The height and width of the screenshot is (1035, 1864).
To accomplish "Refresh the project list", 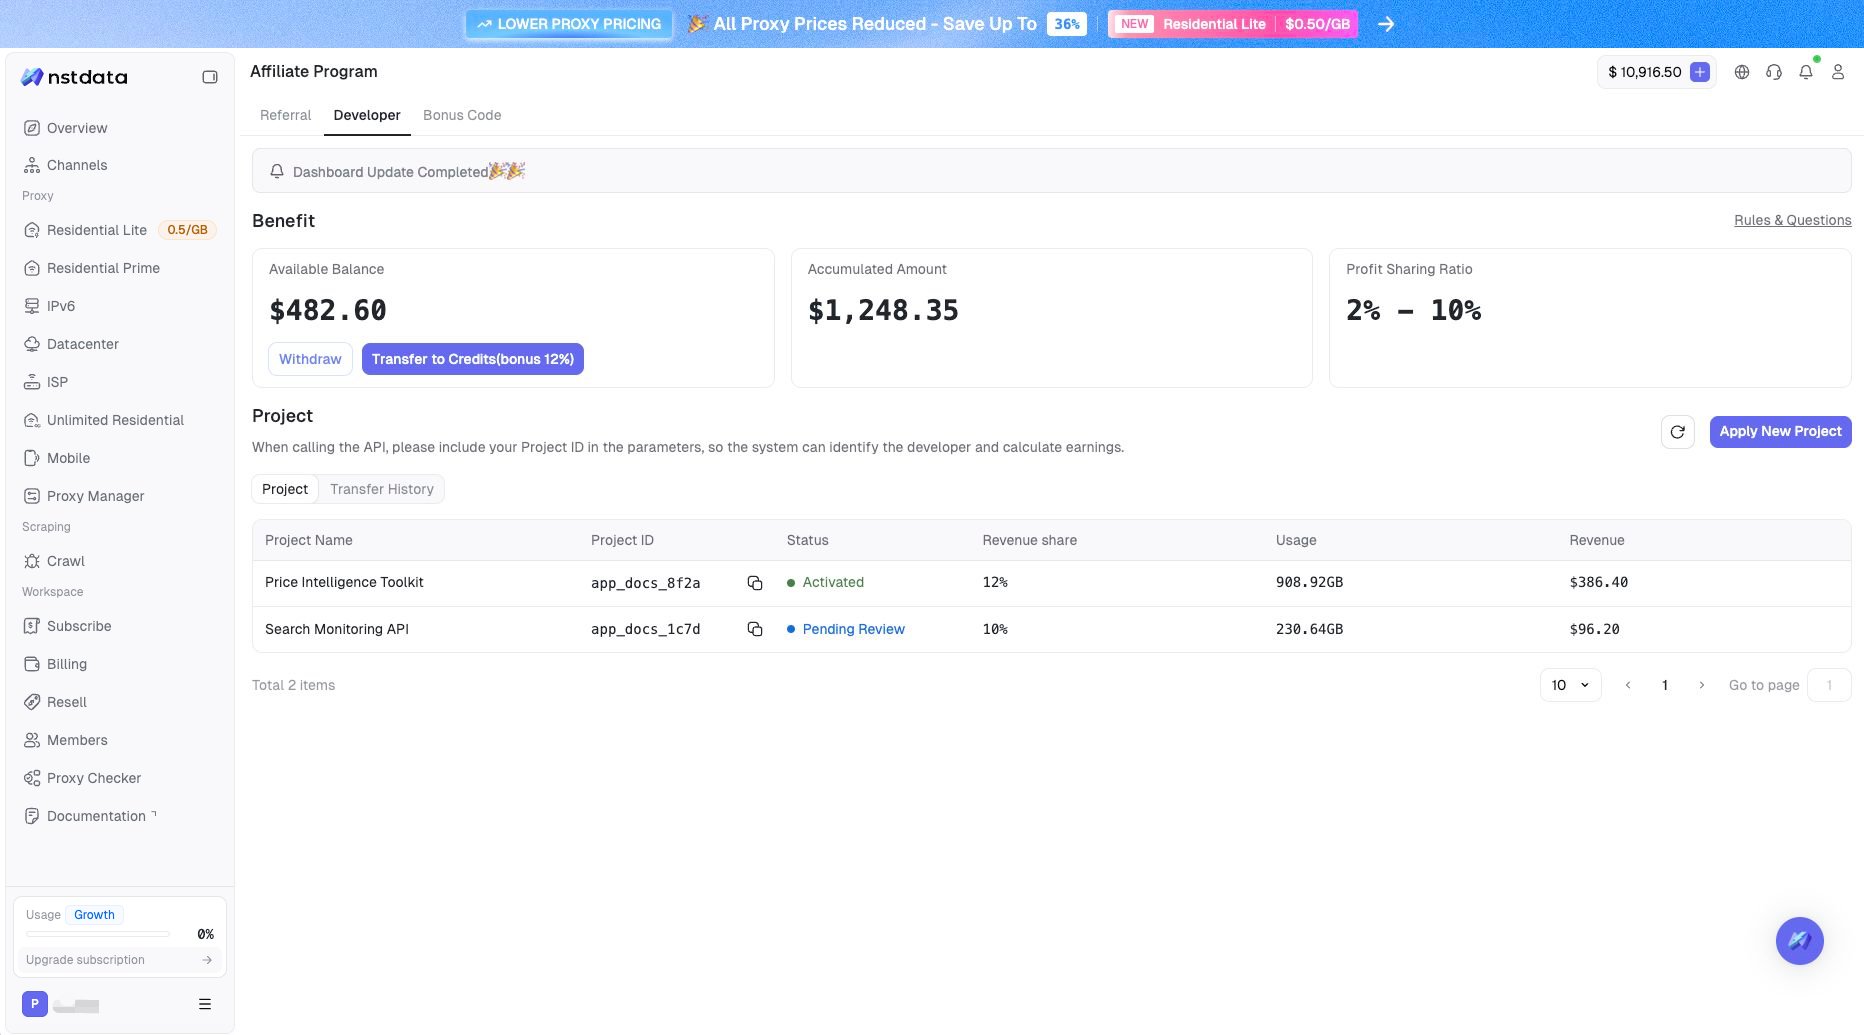I will (1678, 432).
